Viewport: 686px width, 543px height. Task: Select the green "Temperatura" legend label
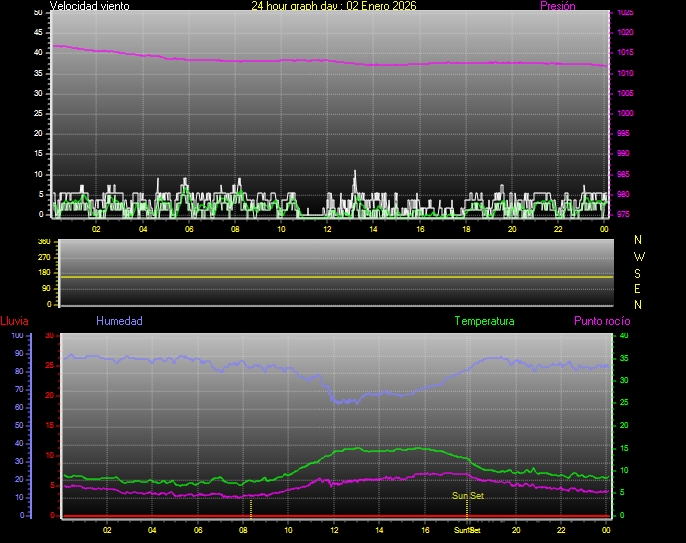pos(484,321)
